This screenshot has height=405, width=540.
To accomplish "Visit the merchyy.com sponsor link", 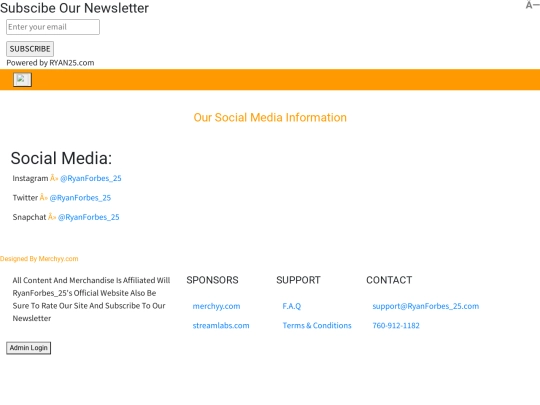I will tap(216, 306).
